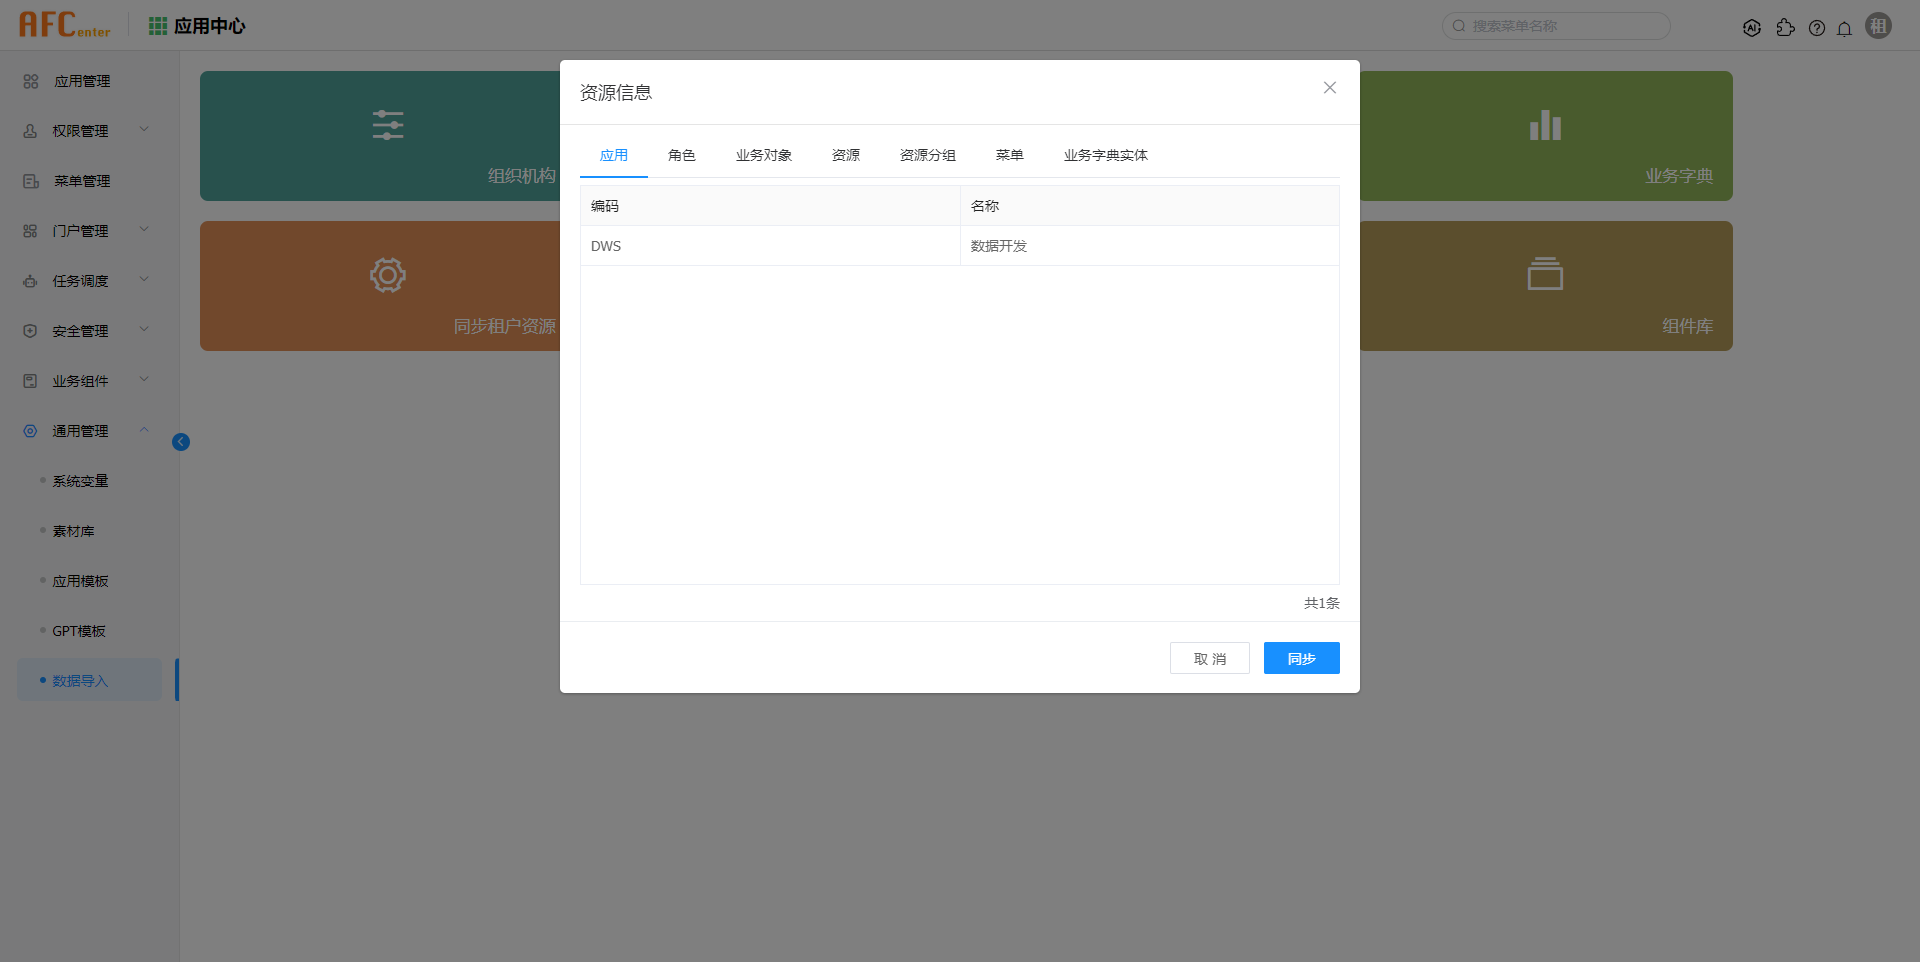Switch to the 角色 tab

click(681, 155)
